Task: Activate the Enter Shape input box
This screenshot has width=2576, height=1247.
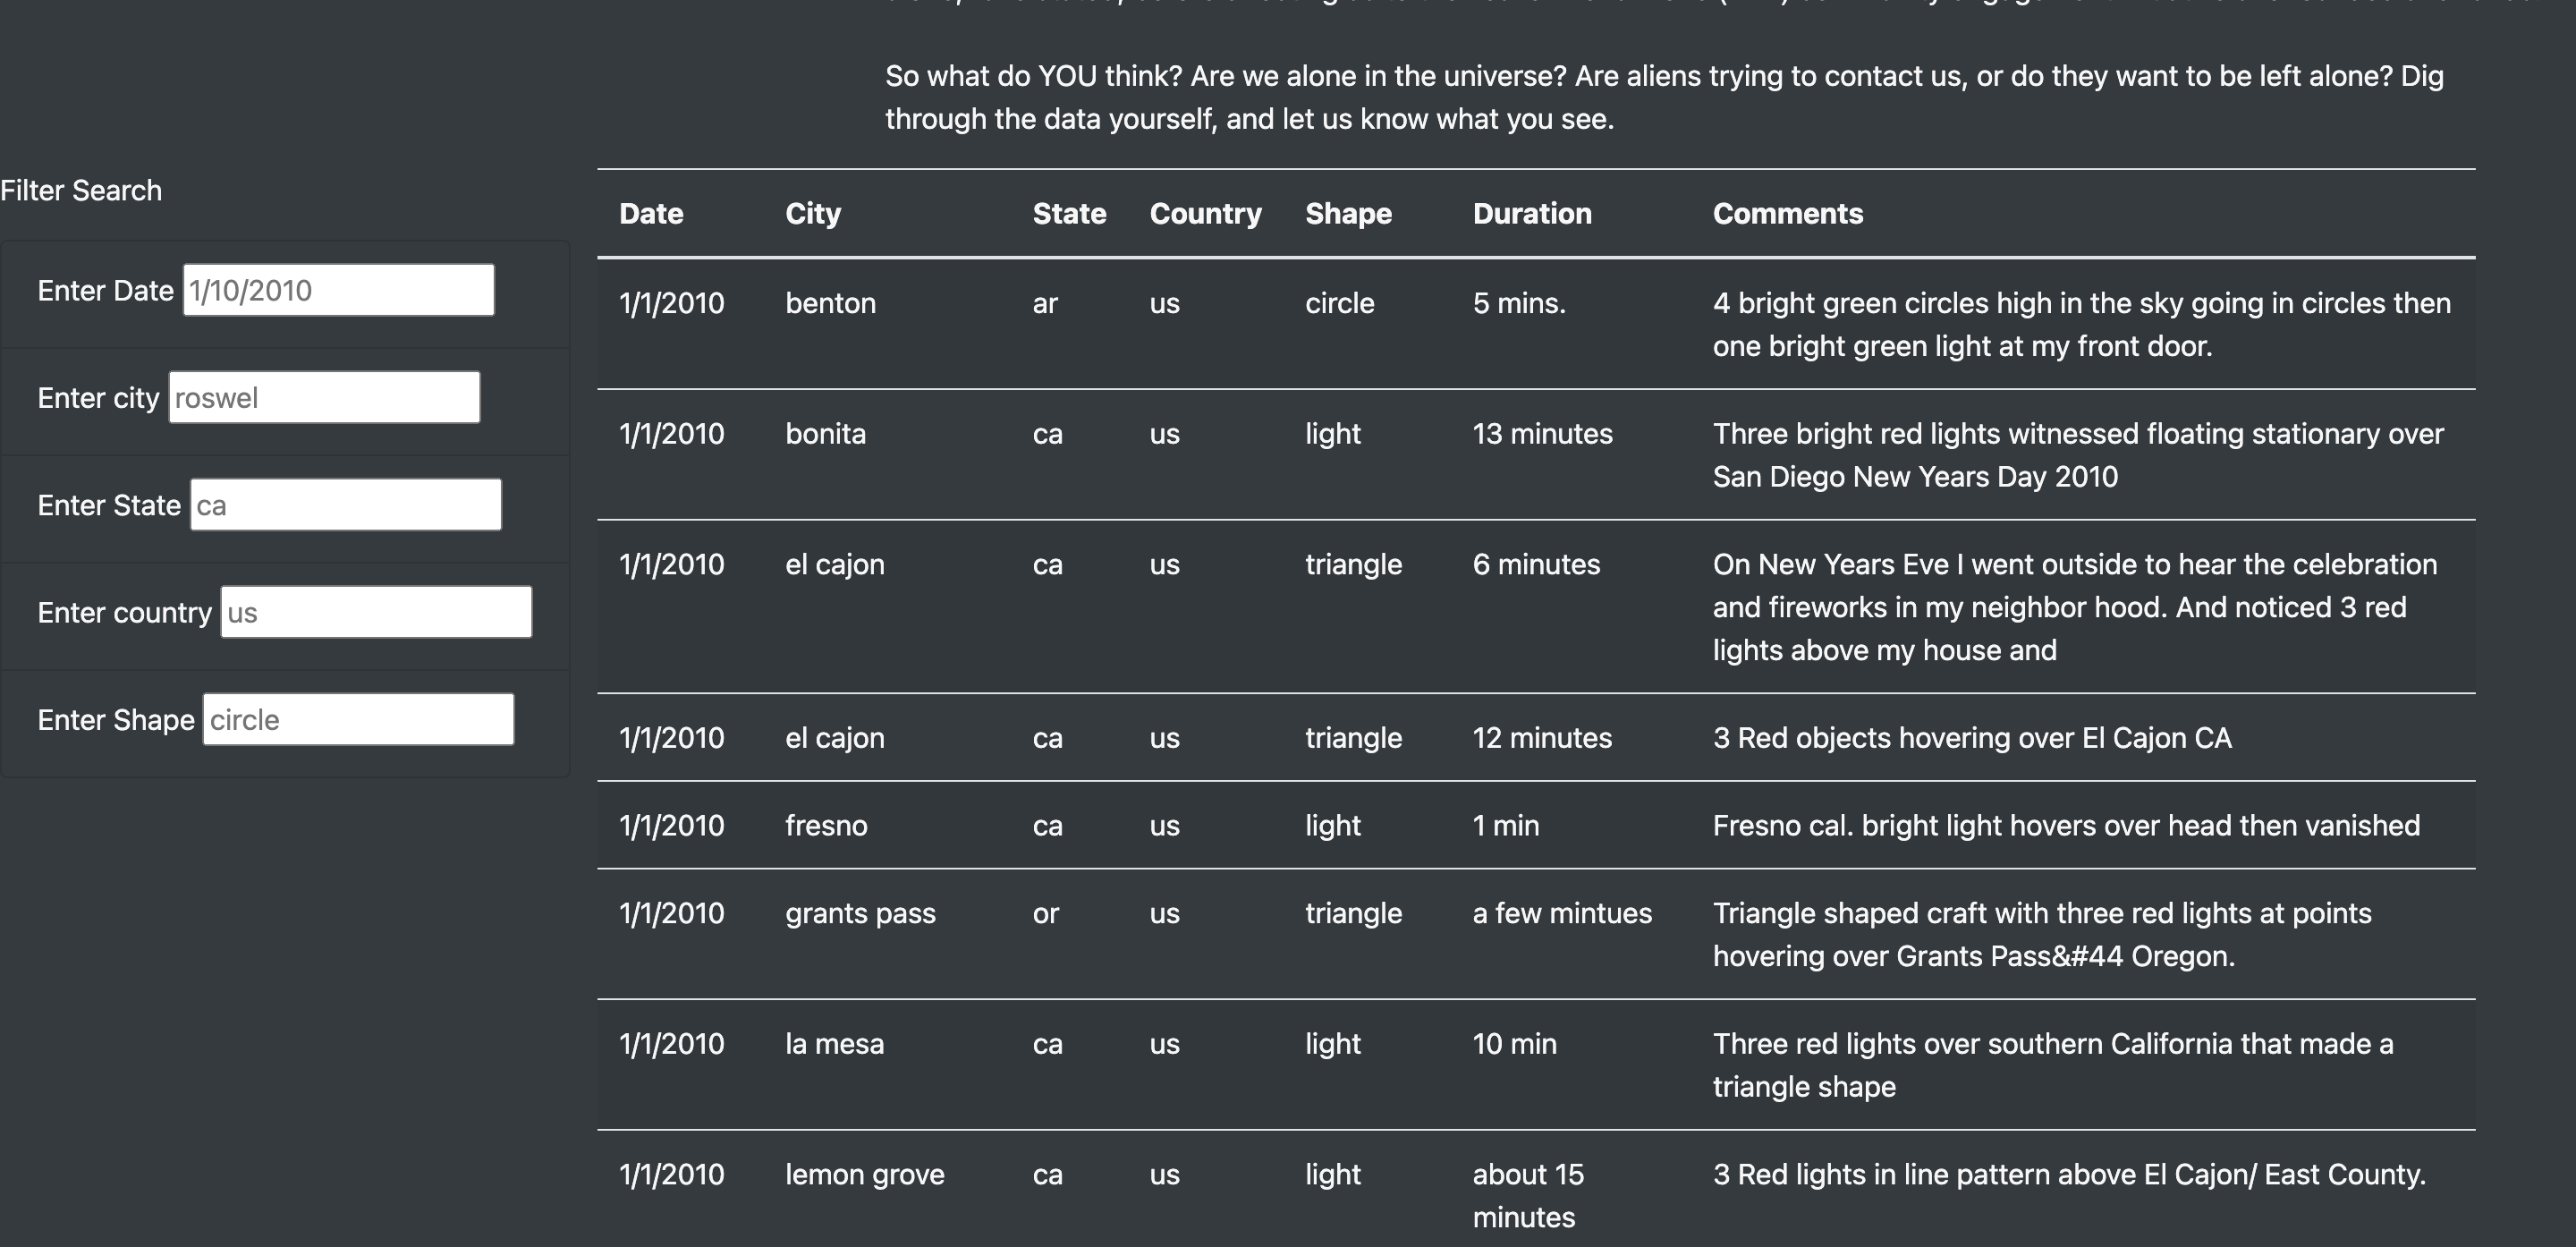Action: coord(358,719)
